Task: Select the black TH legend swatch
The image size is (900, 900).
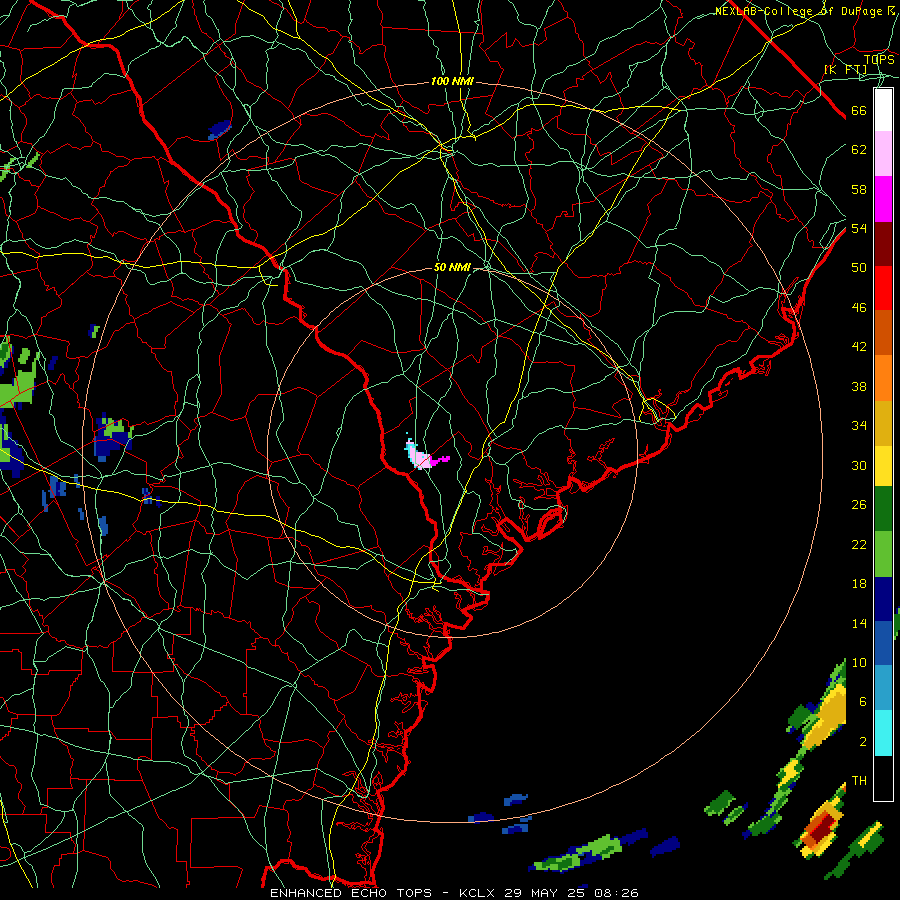Action: click(x=883, y=778)
